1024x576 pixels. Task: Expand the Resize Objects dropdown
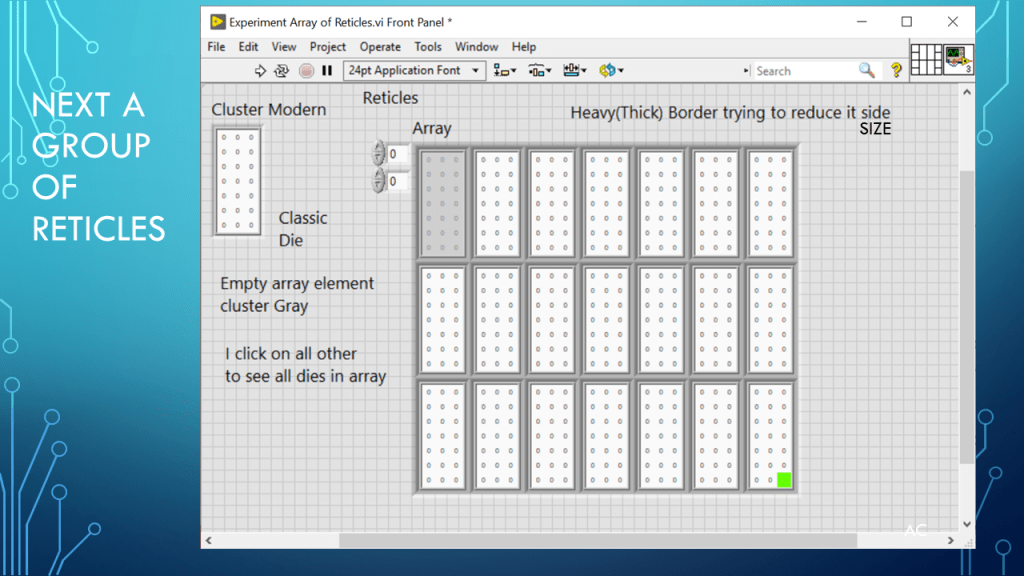coord(575,71)
